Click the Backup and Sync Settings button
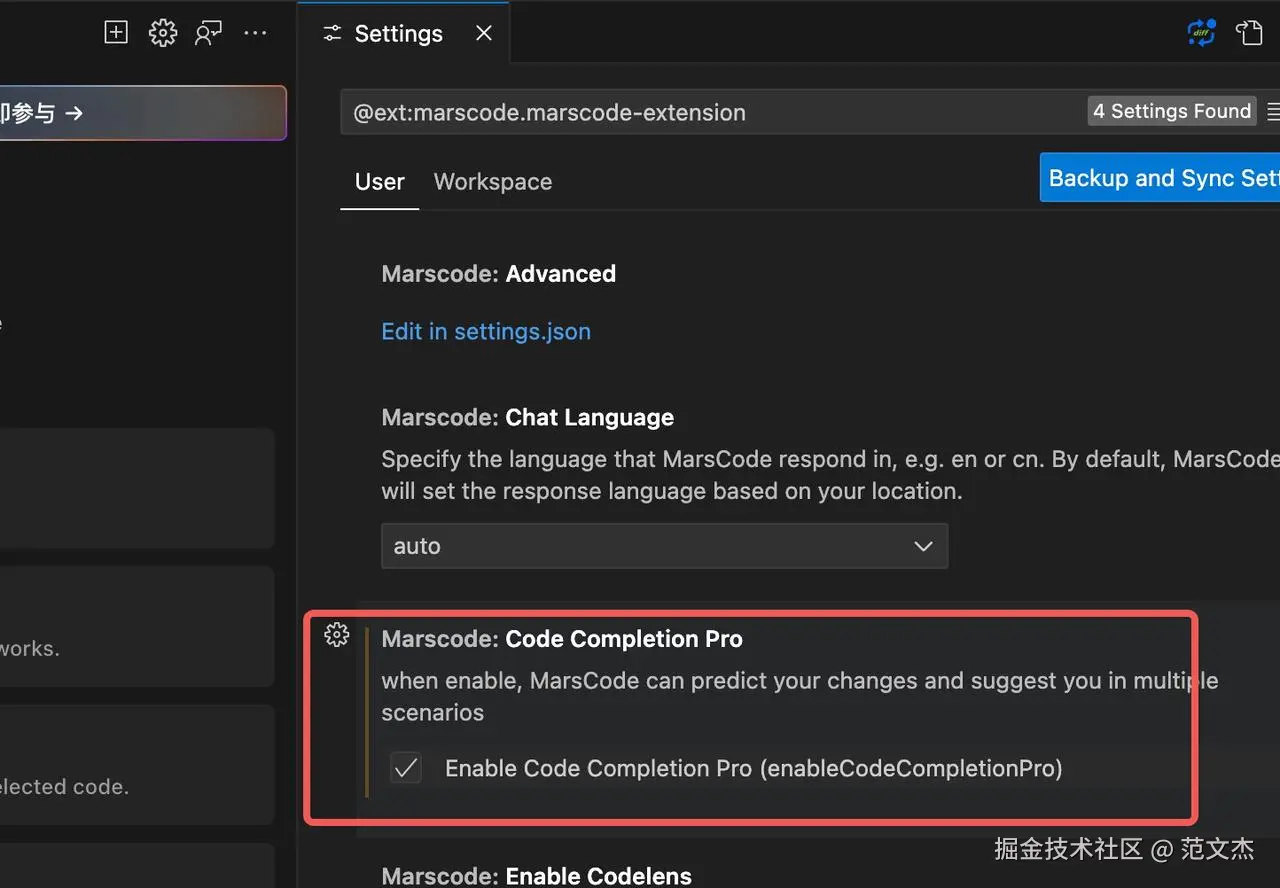Image resolution: width=1280 pixels, height=888 pixels. click(1162, 178)
